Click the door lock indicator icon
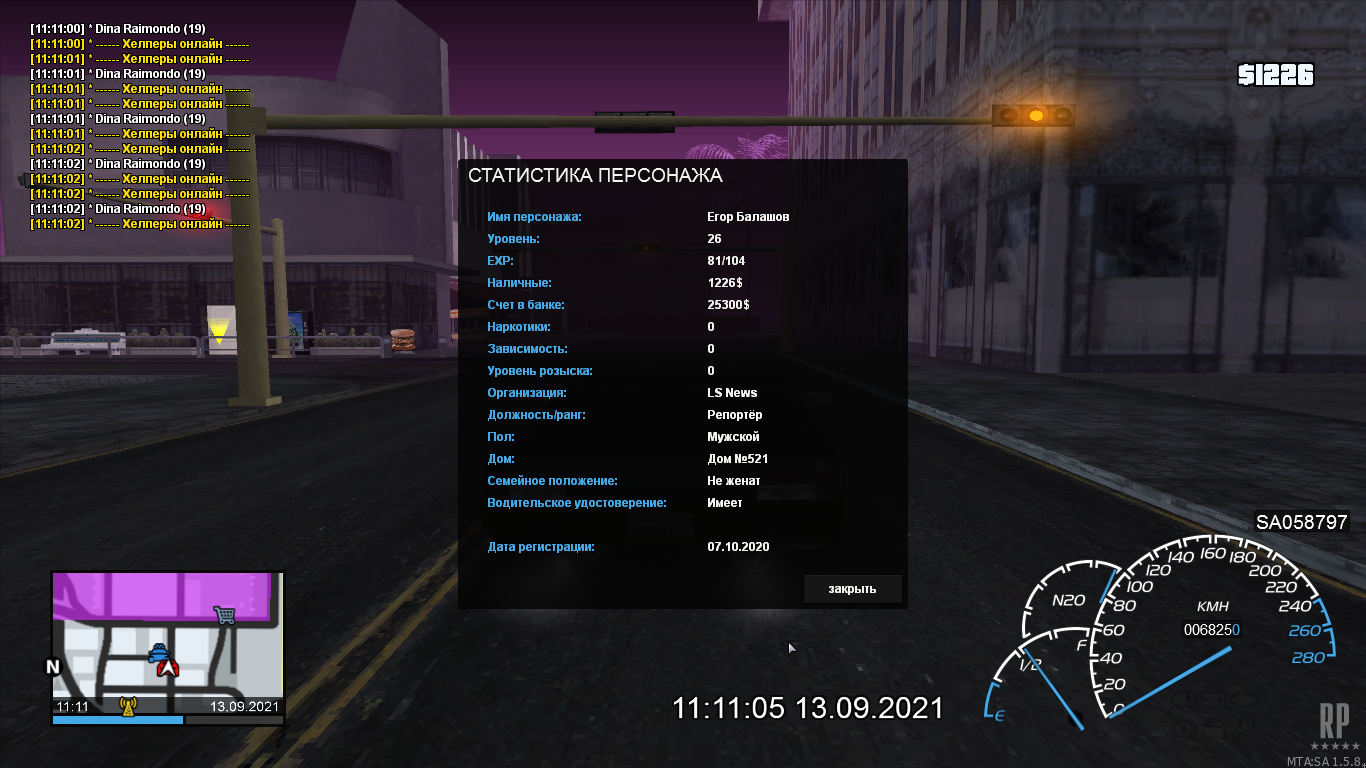 click(x=1214, y=728)
